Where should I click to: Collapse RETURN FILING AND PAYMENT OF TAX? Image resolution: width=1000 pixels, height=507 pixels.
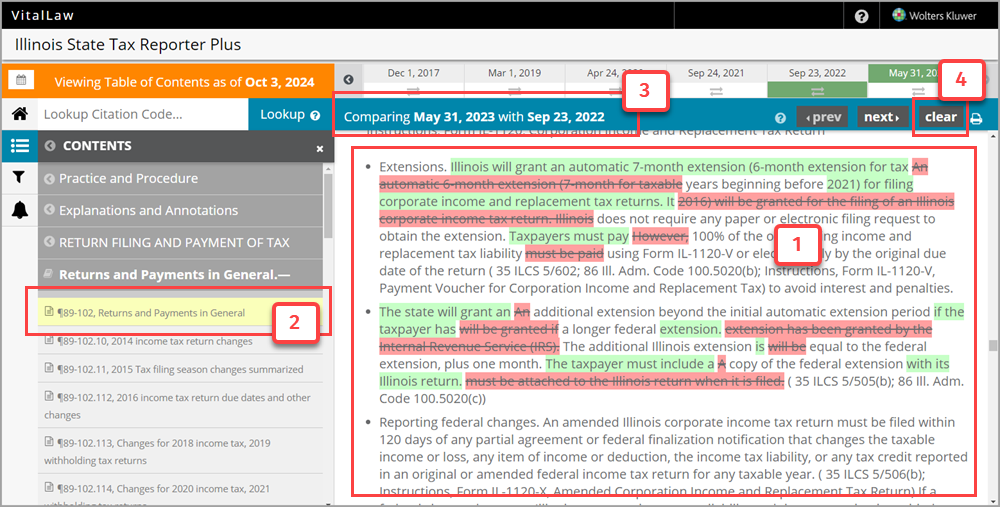pyautogui.click(x=49, y=243)
